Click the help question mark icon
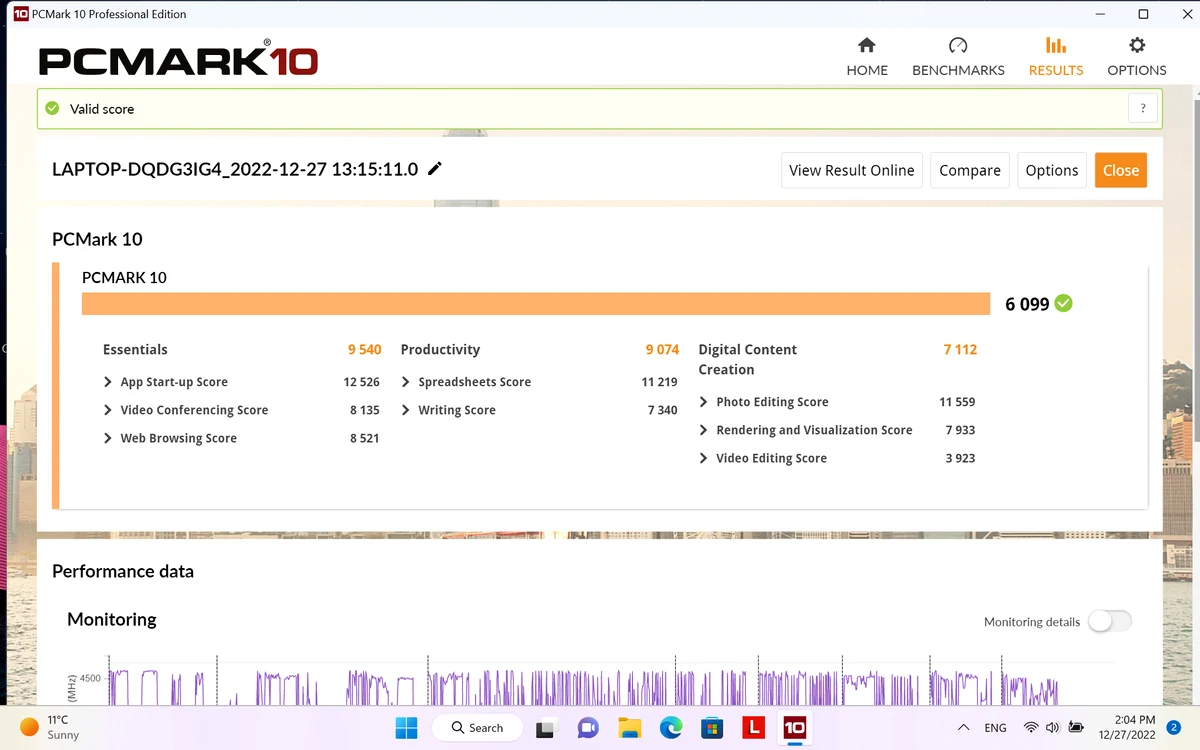 tap(1143, 109)
